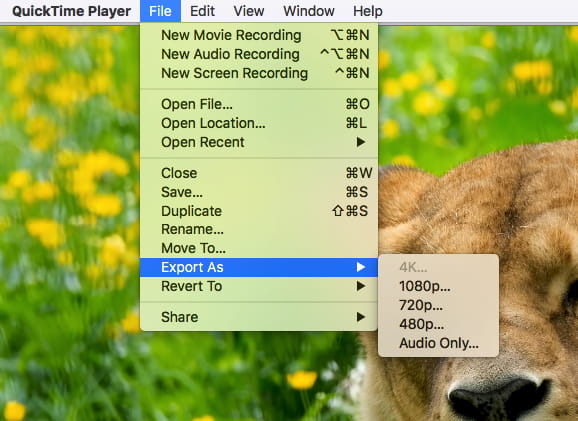Open the Edit menu

[x=202, y=11]
